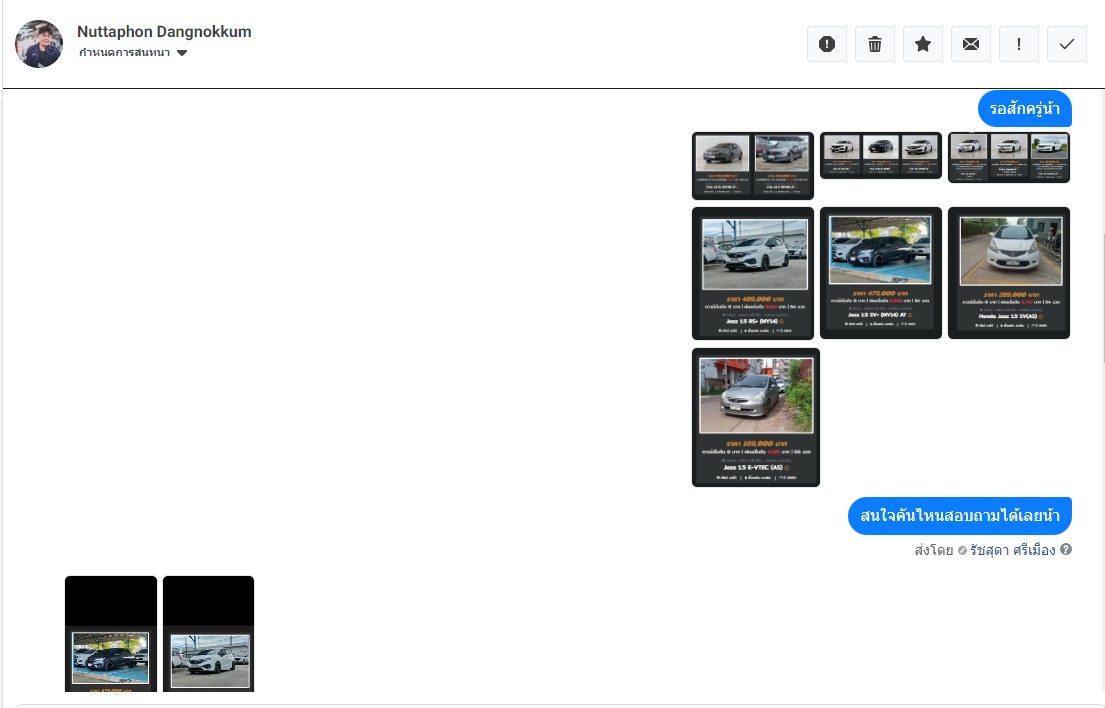
Task: Star this conversation for follow-up
Action: click(923, 44)
